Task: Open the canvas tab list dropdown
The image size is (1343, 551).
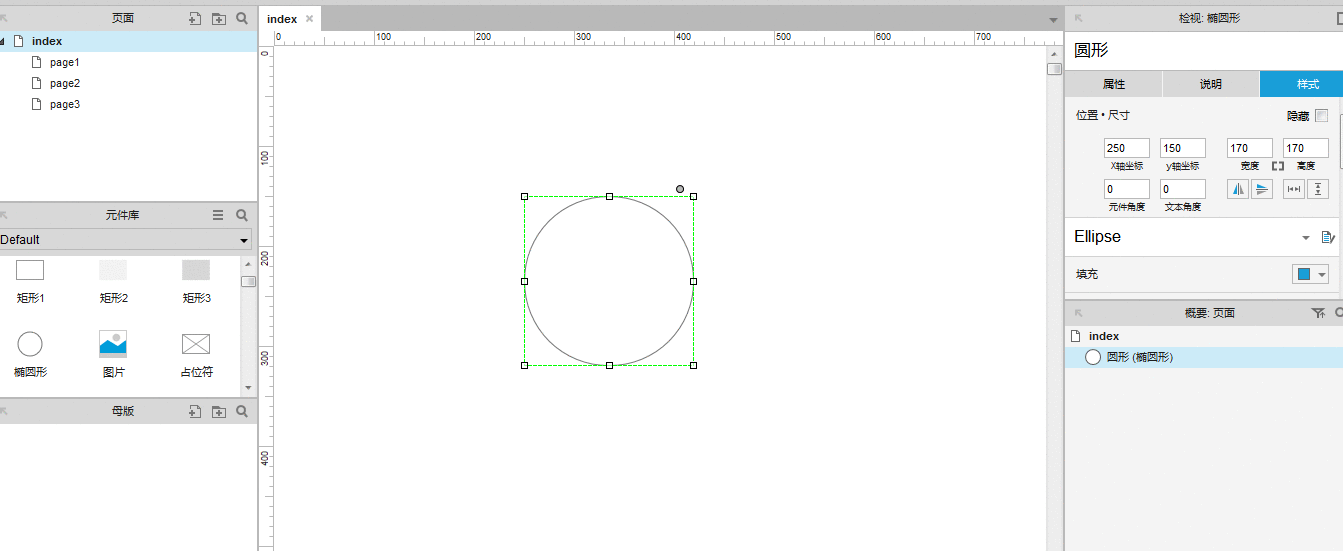Action: click(1053, 20)
